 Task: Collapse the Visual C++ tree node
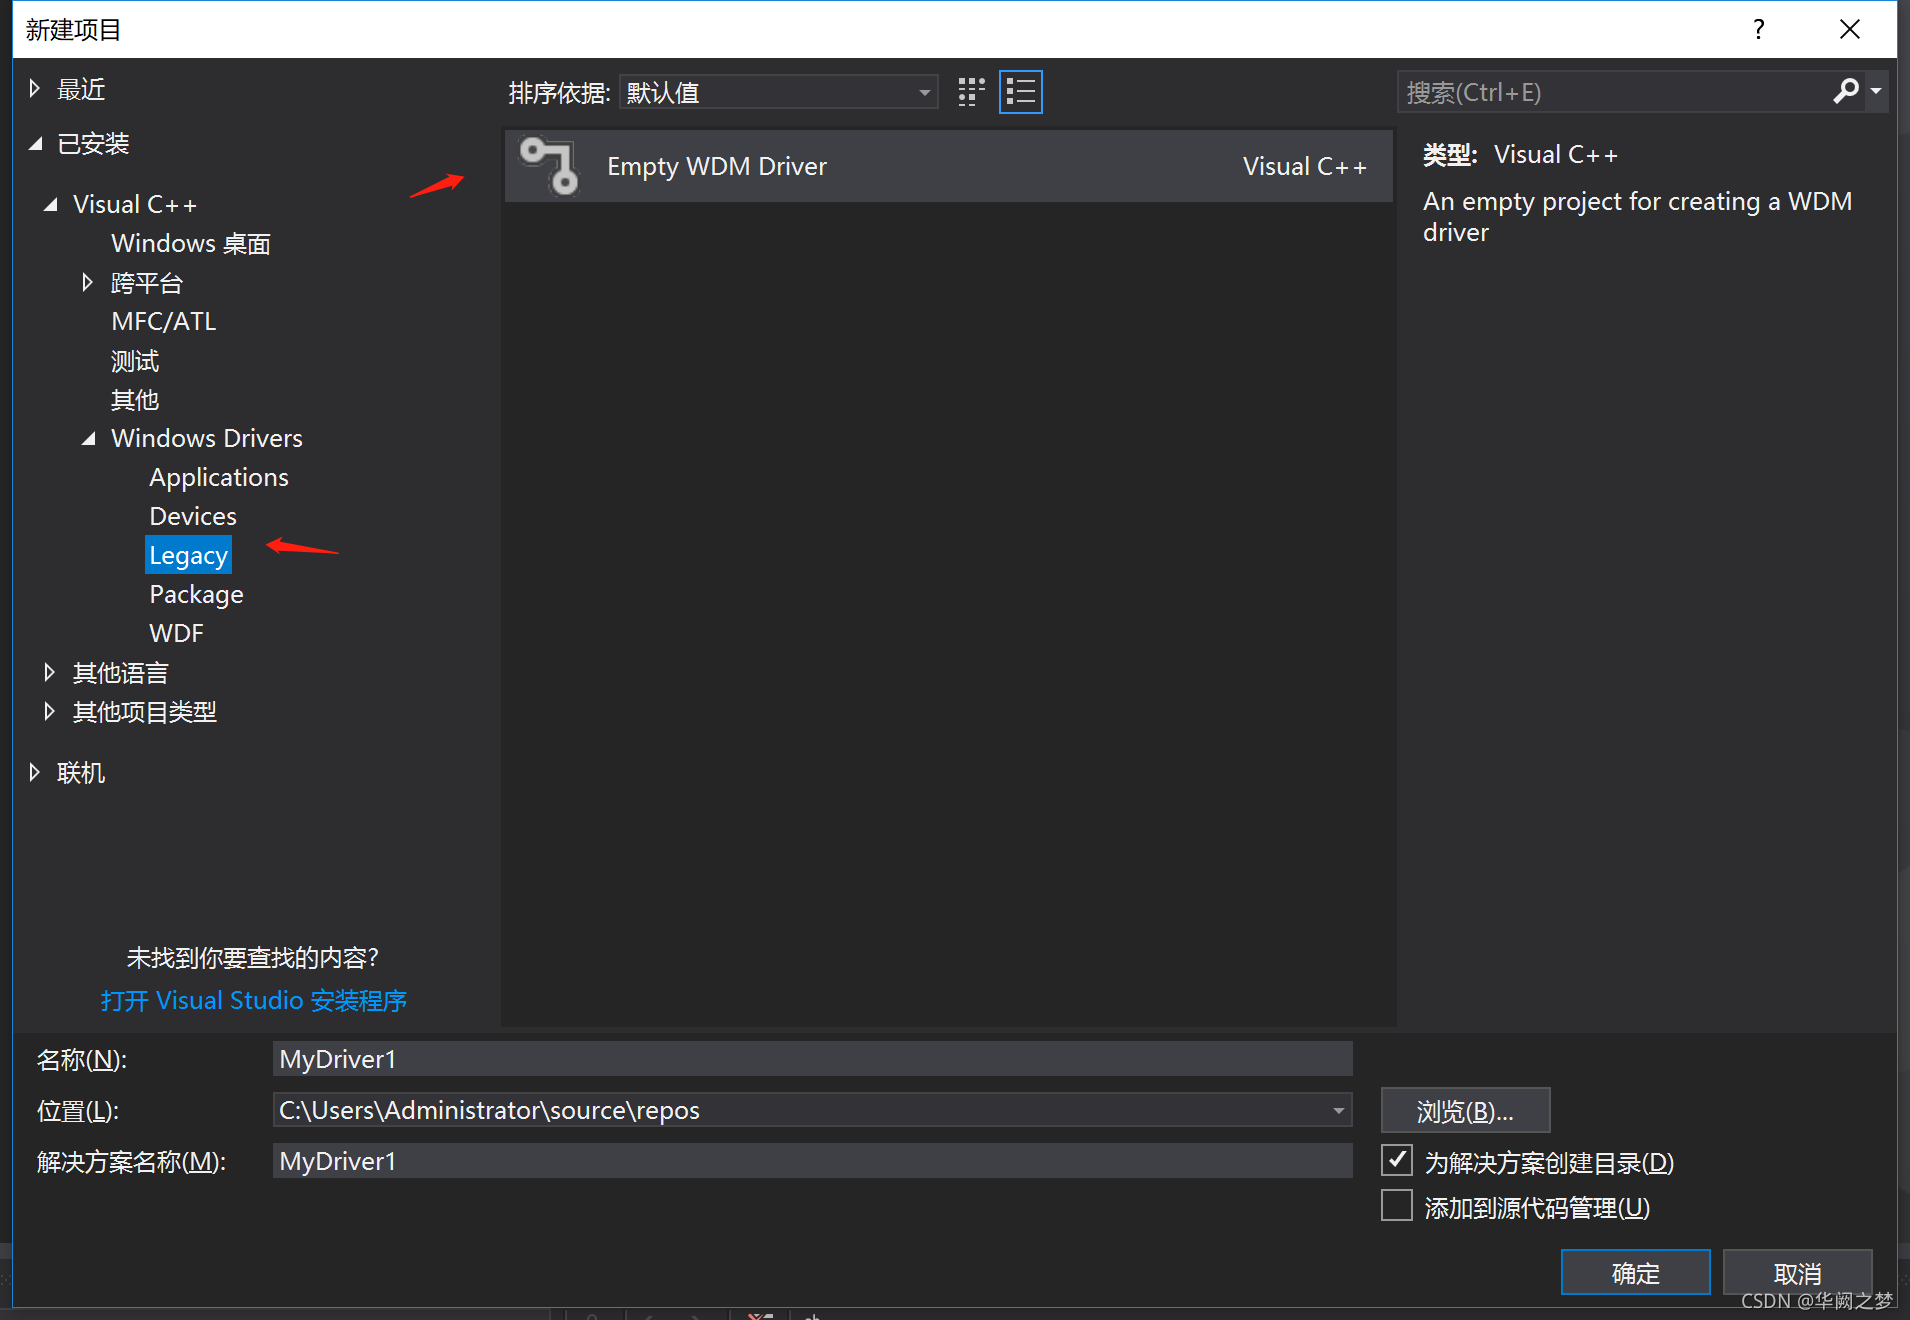[x=51, y=204]
